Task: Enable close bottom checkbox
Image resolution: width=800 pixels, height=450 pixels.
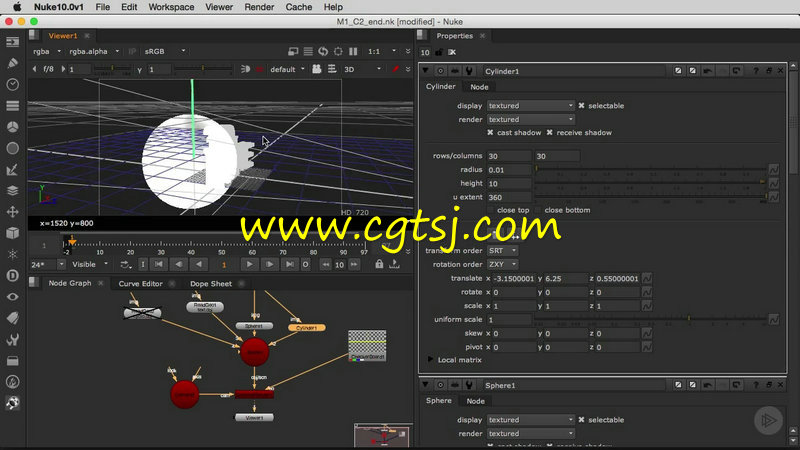Action: (x=538, y=210)
